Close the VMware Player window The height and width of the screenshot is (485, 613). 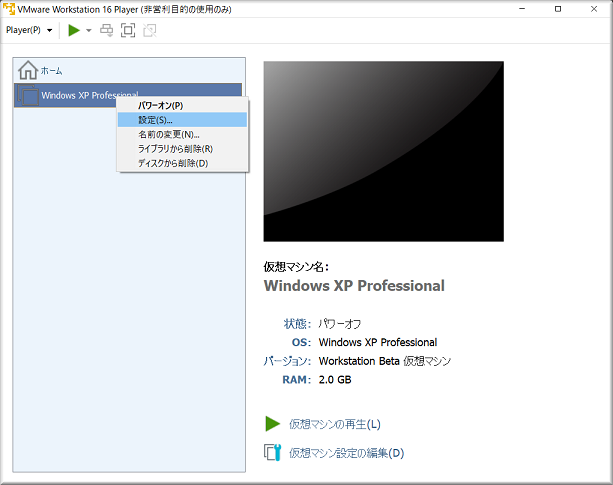(594, 9)
